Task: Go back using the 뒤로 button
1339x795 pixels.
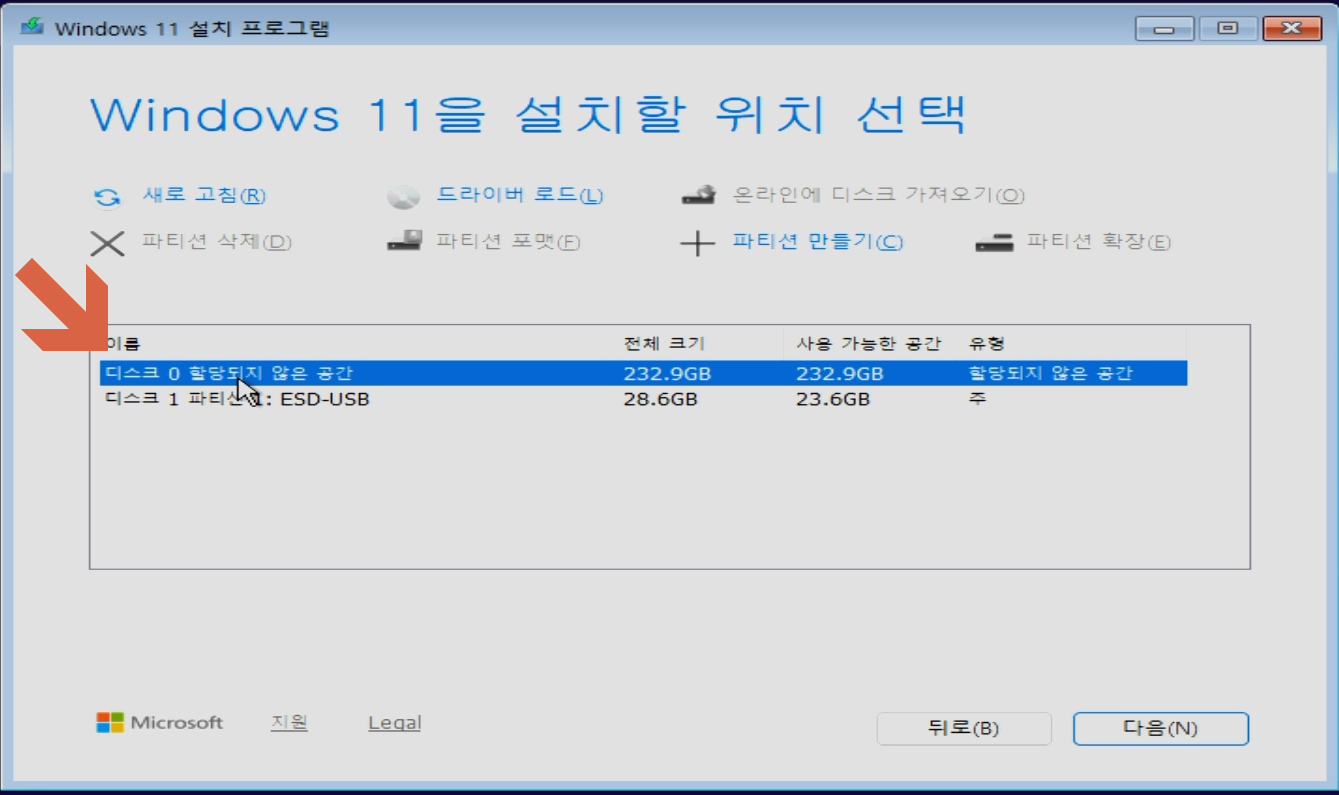Action: click(963, 728)
